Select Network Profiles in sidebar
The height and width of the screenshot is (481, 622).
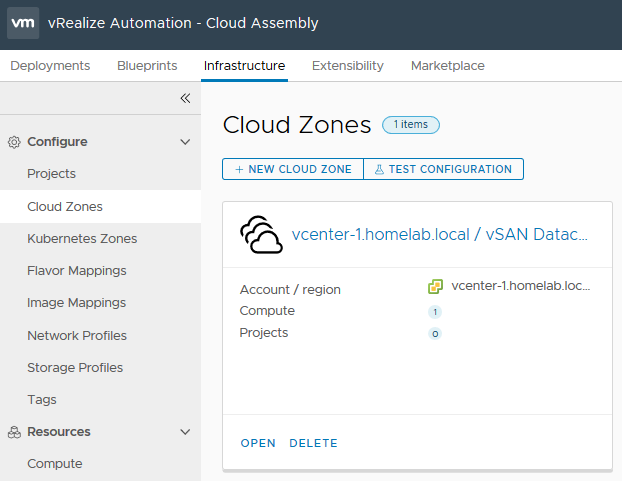[x=77, y=335]
